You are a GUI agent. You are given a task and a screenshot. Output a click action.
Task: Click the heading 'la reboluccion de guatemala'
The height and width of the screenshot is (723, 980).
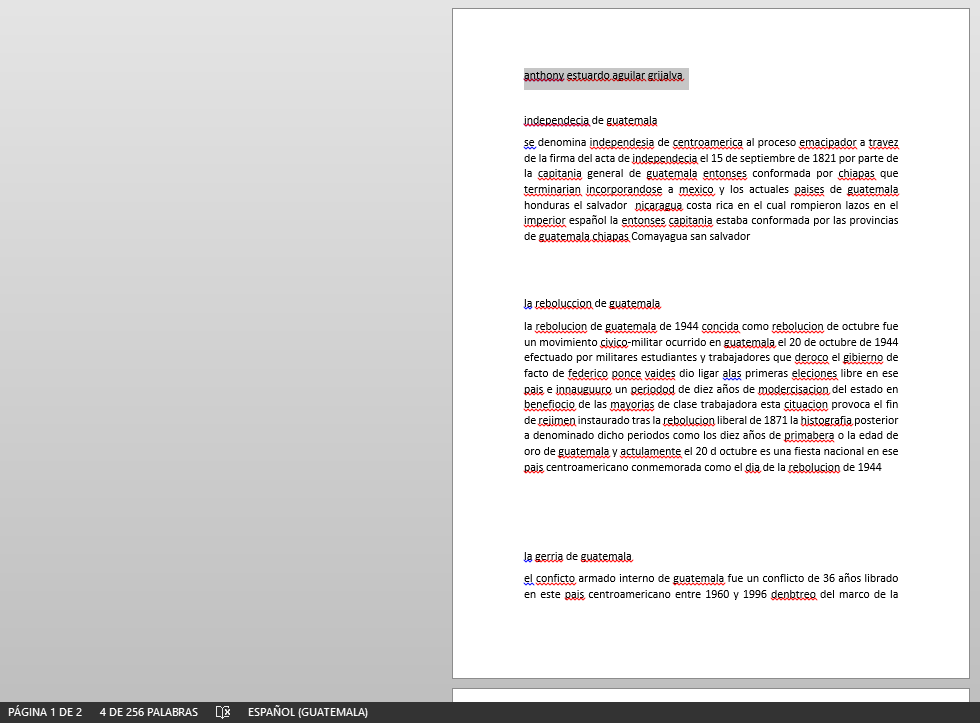point(592,303)
